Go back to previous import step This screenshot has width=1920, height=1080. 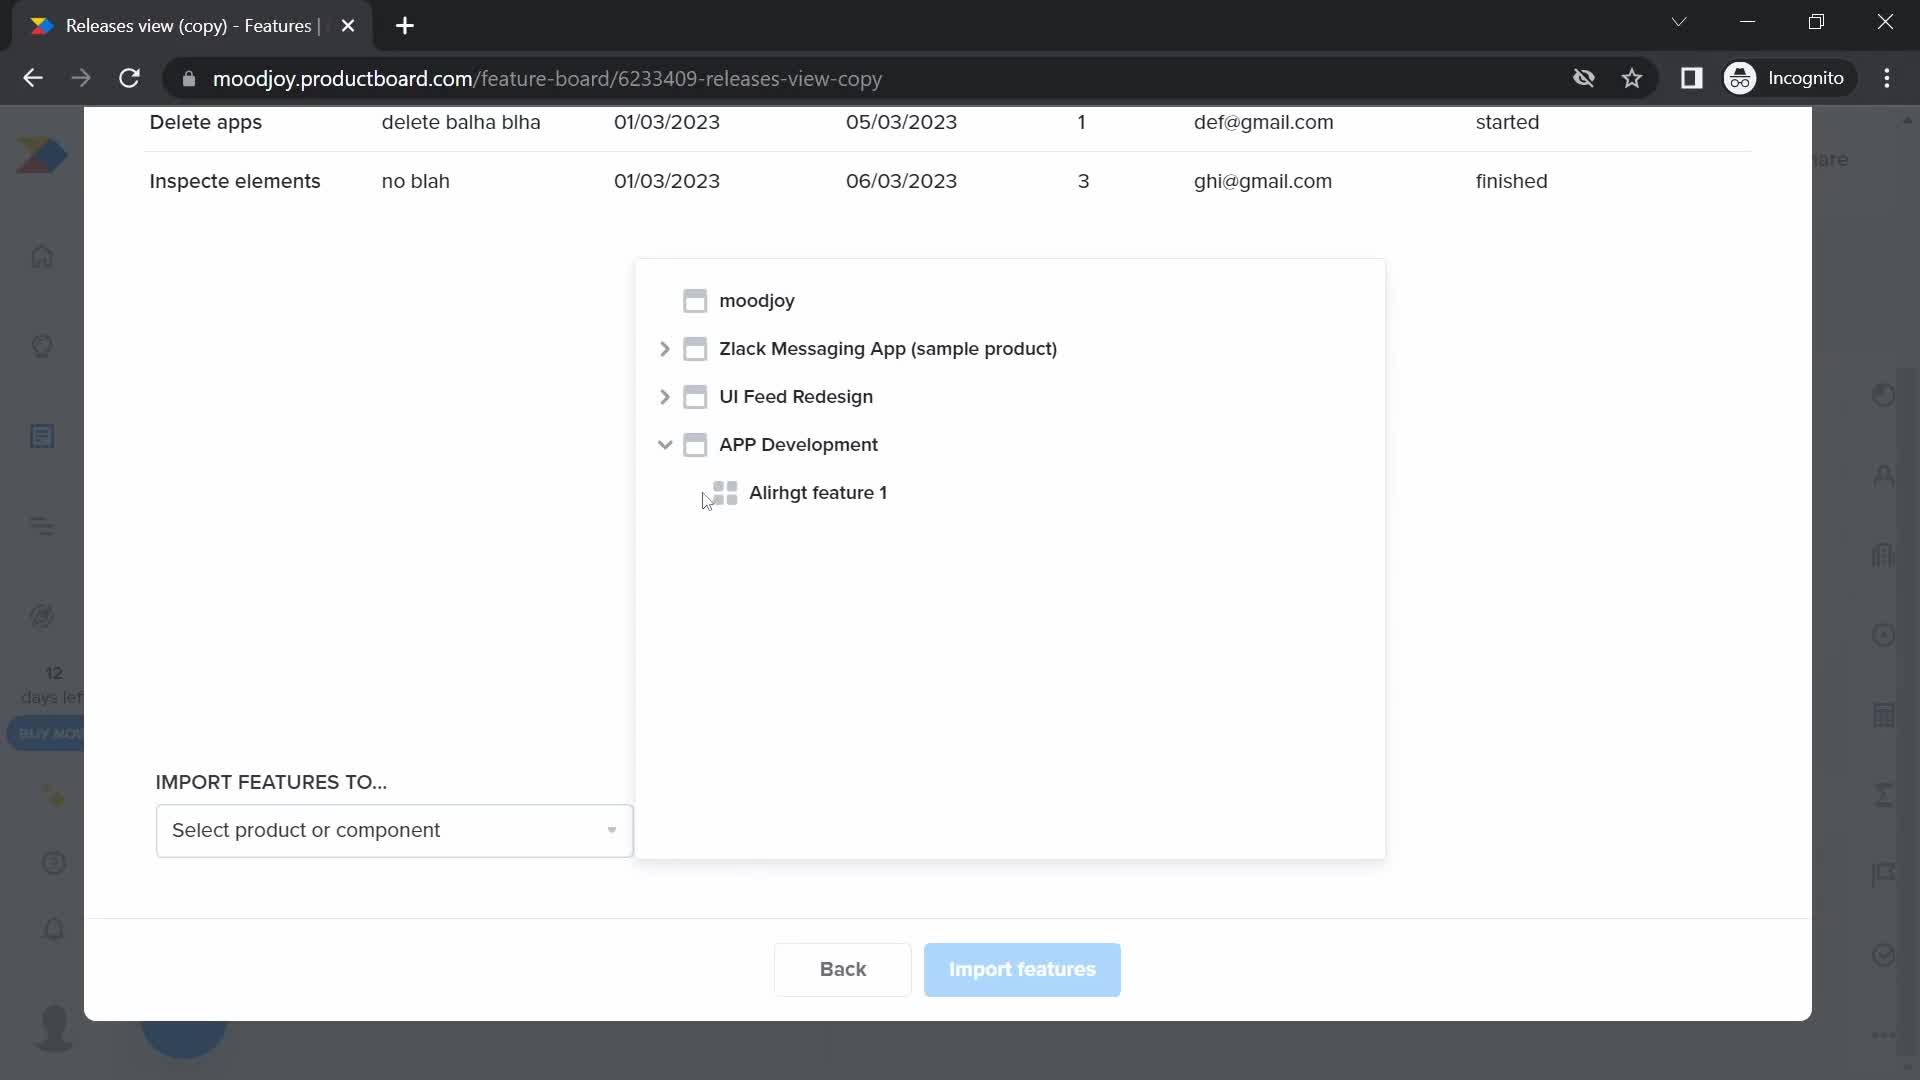pos(843,969)
